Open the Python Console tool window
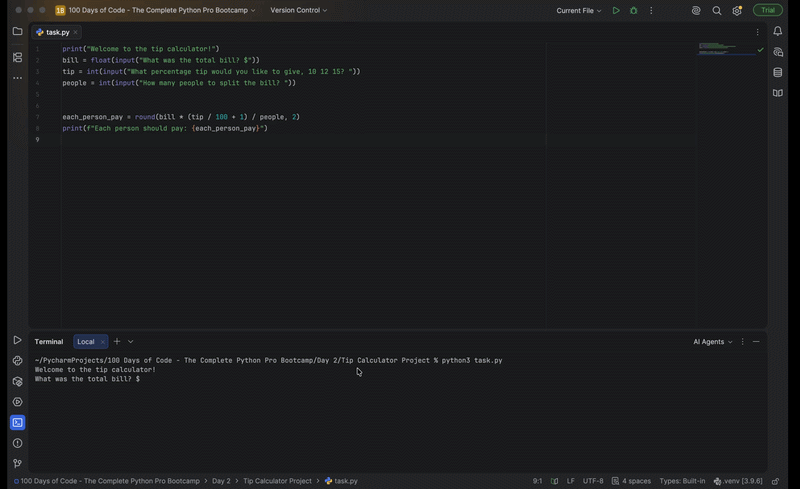The width and height of the screenshot is (800, 489). pos(17,361)
